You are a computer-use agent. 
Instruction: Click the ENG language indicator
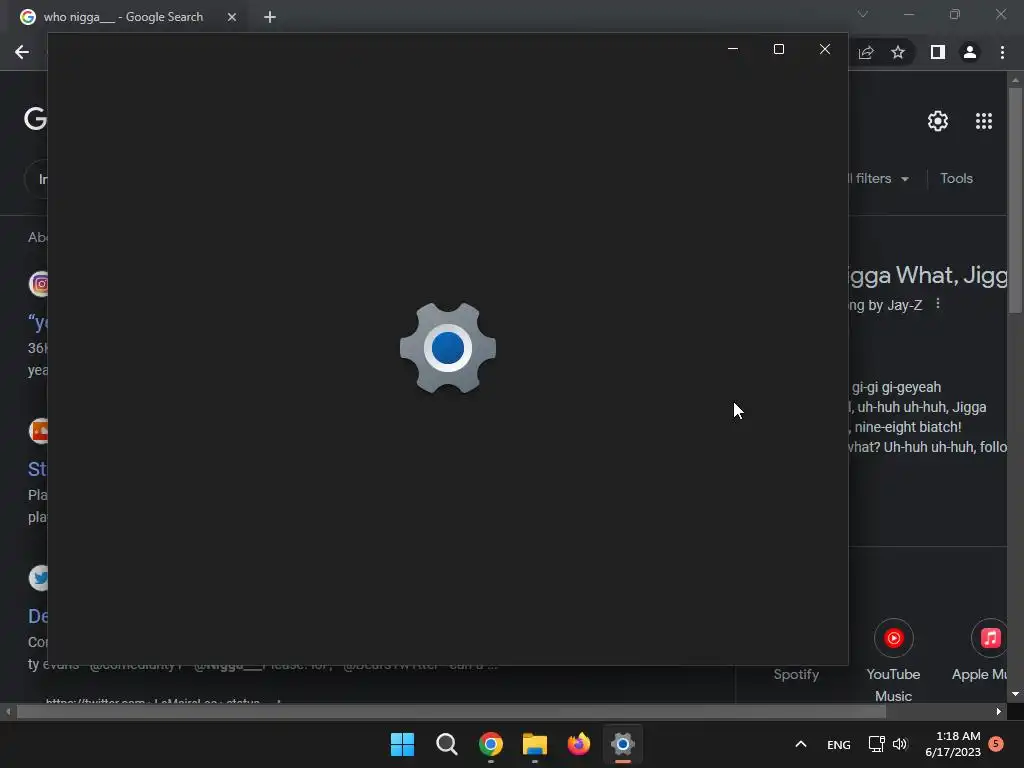[x=839, y=744]
